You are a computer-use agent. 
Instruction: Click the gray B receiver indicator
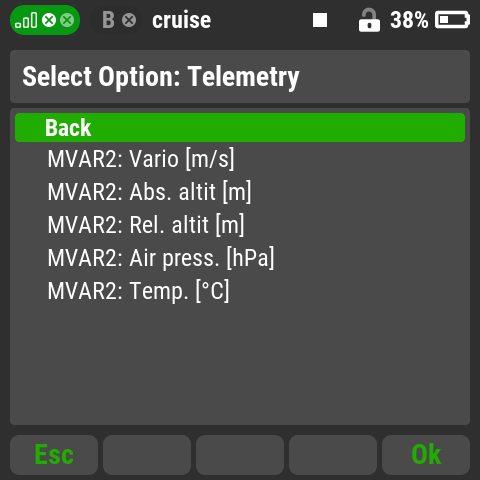point(108,20)
